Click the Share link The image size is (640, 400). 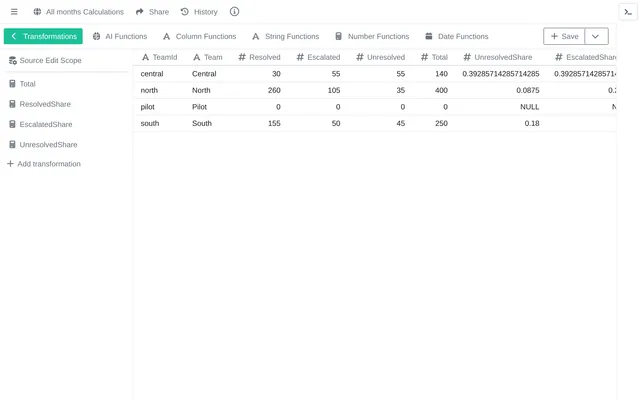pyautogui.click(x=153, y=12)
